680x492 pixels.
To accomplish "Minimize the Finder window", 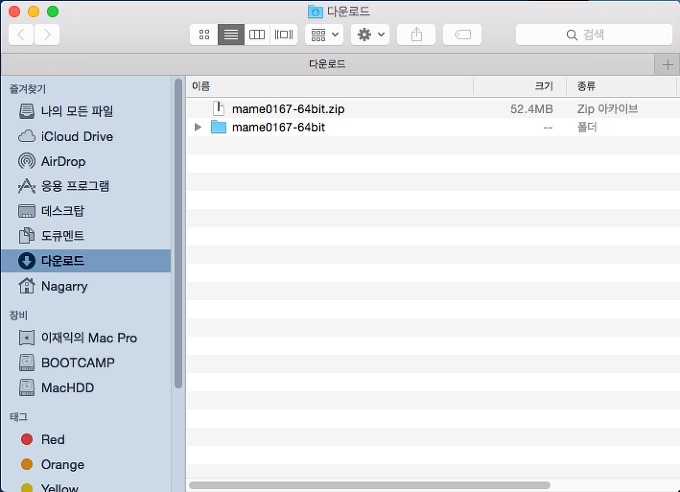I will point(33,11).
